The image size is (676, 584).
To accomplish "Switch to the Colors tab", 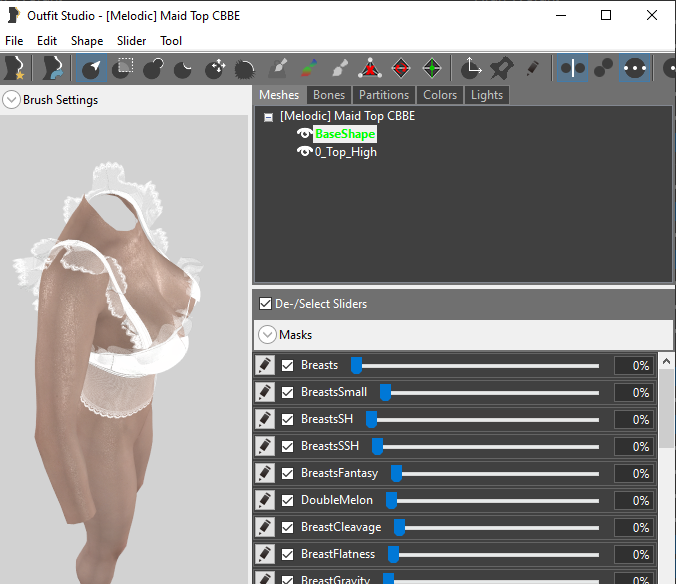I will coord(440,95).
